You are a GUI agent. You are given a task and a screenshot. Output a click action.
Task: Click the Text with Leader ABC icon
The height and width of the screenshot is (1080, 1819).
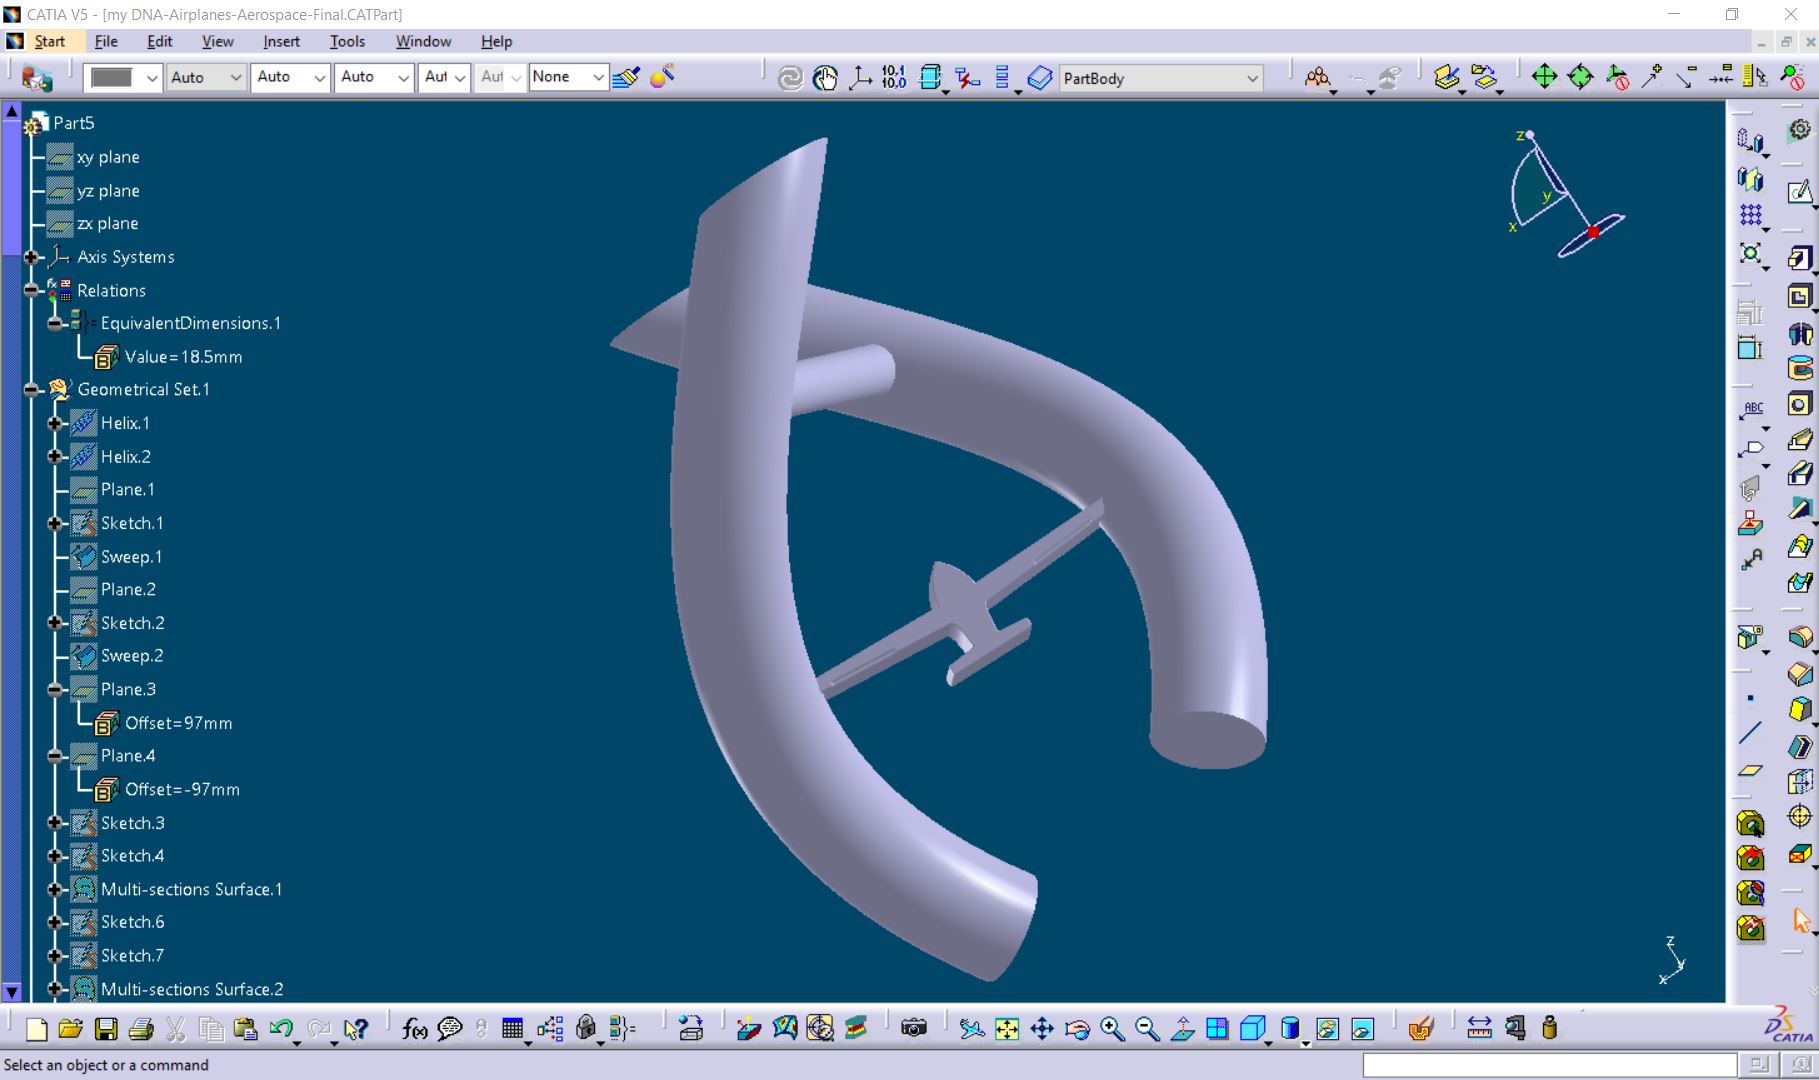click(x=1753, y=410)
